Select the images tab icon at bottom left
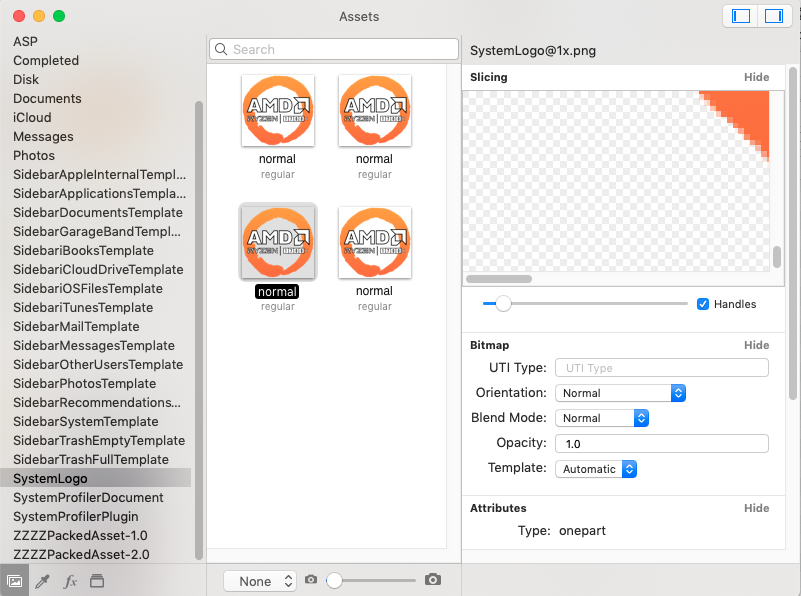801x596 pixels. 15,581
